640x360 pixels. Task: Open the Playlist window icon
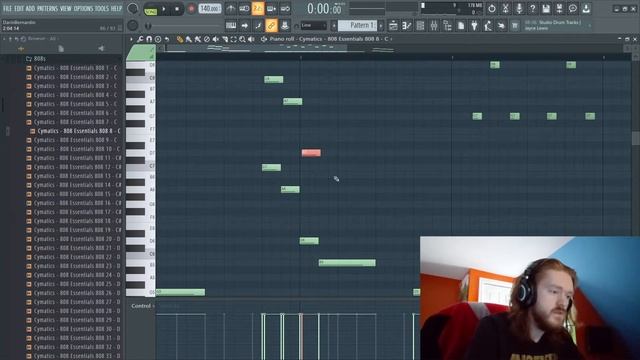point(393,26)
